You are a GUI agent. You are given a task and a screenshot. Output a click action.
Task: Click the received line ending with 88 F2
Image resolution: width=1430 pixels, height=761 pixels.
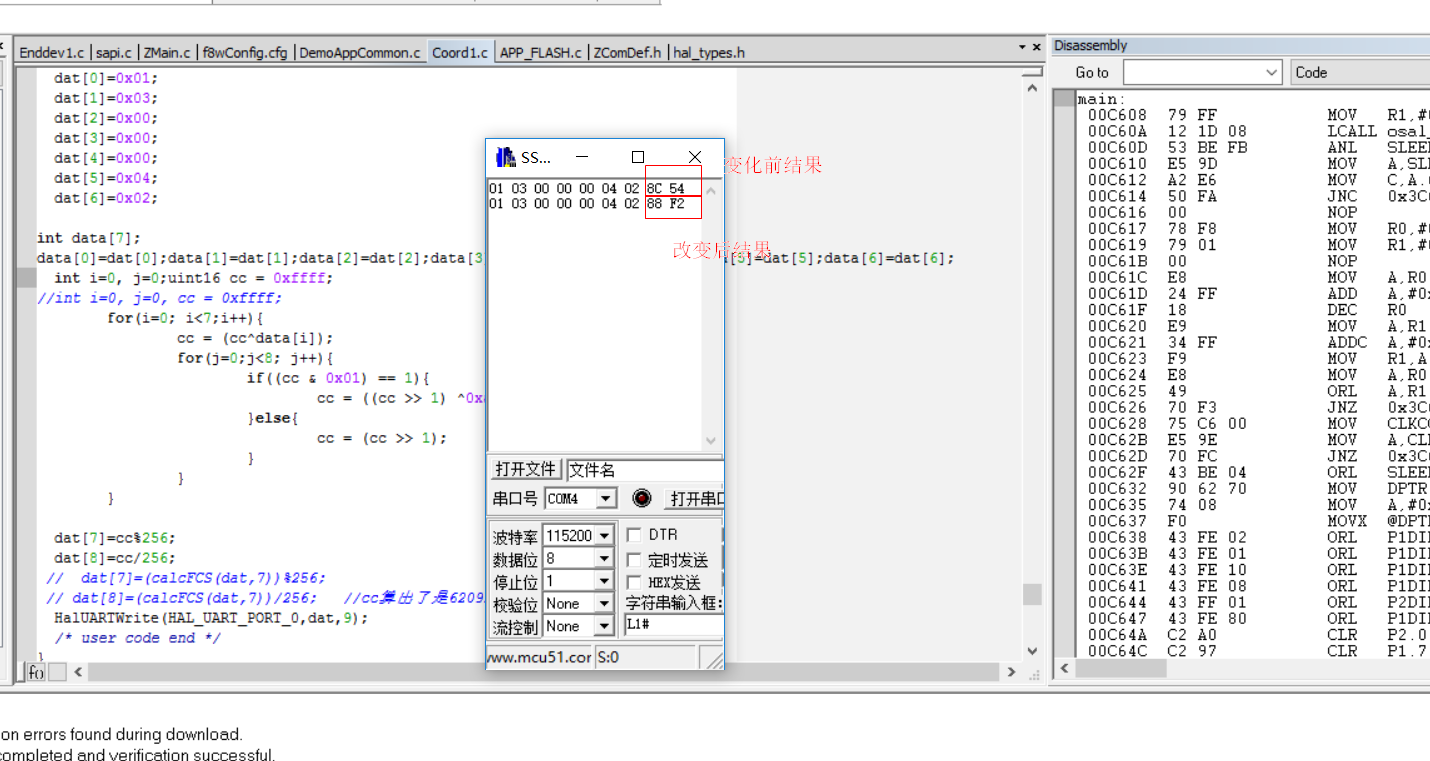point(587,204)
